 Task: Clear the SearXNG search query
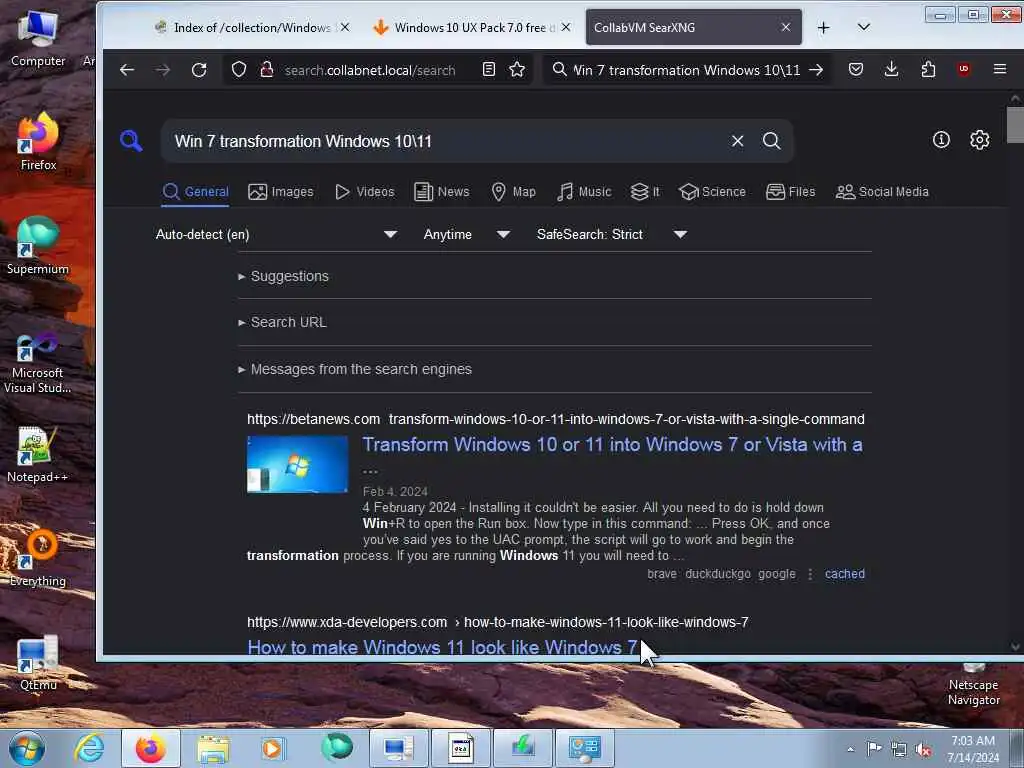click(x=737, y=141)
